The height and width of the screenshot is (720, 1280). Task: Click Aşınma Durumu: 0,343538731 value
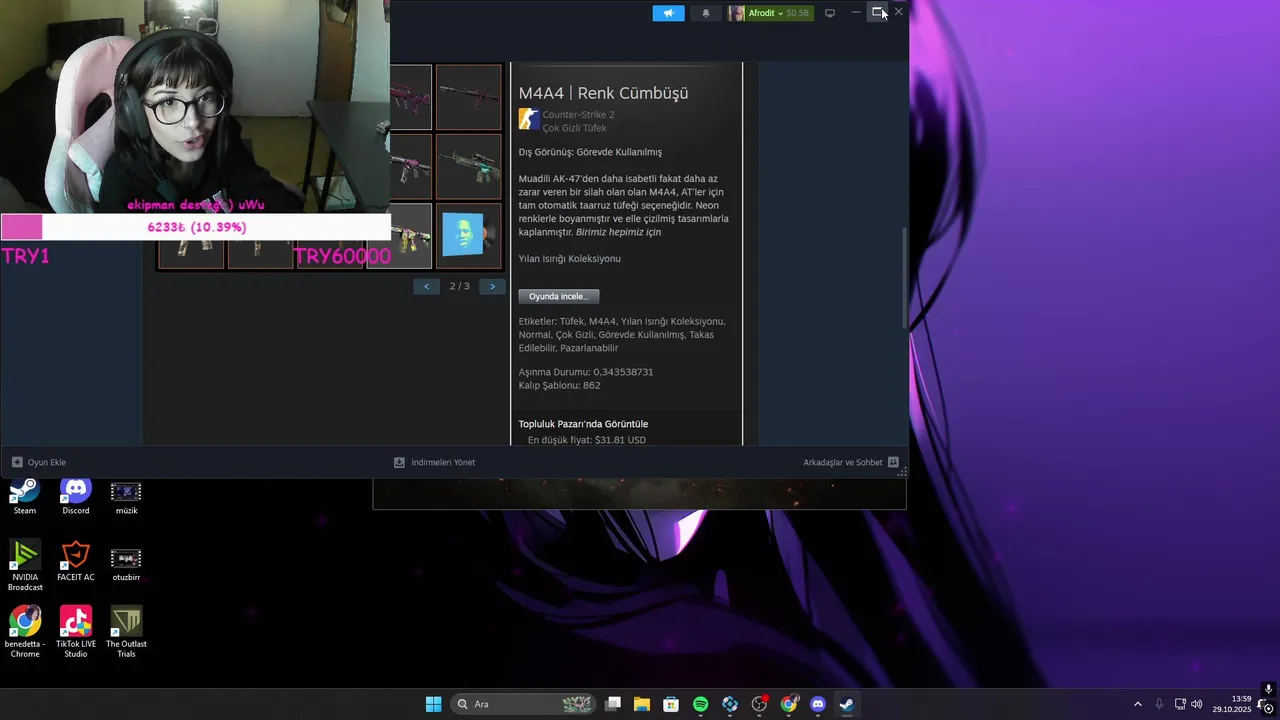click(585, 372)
